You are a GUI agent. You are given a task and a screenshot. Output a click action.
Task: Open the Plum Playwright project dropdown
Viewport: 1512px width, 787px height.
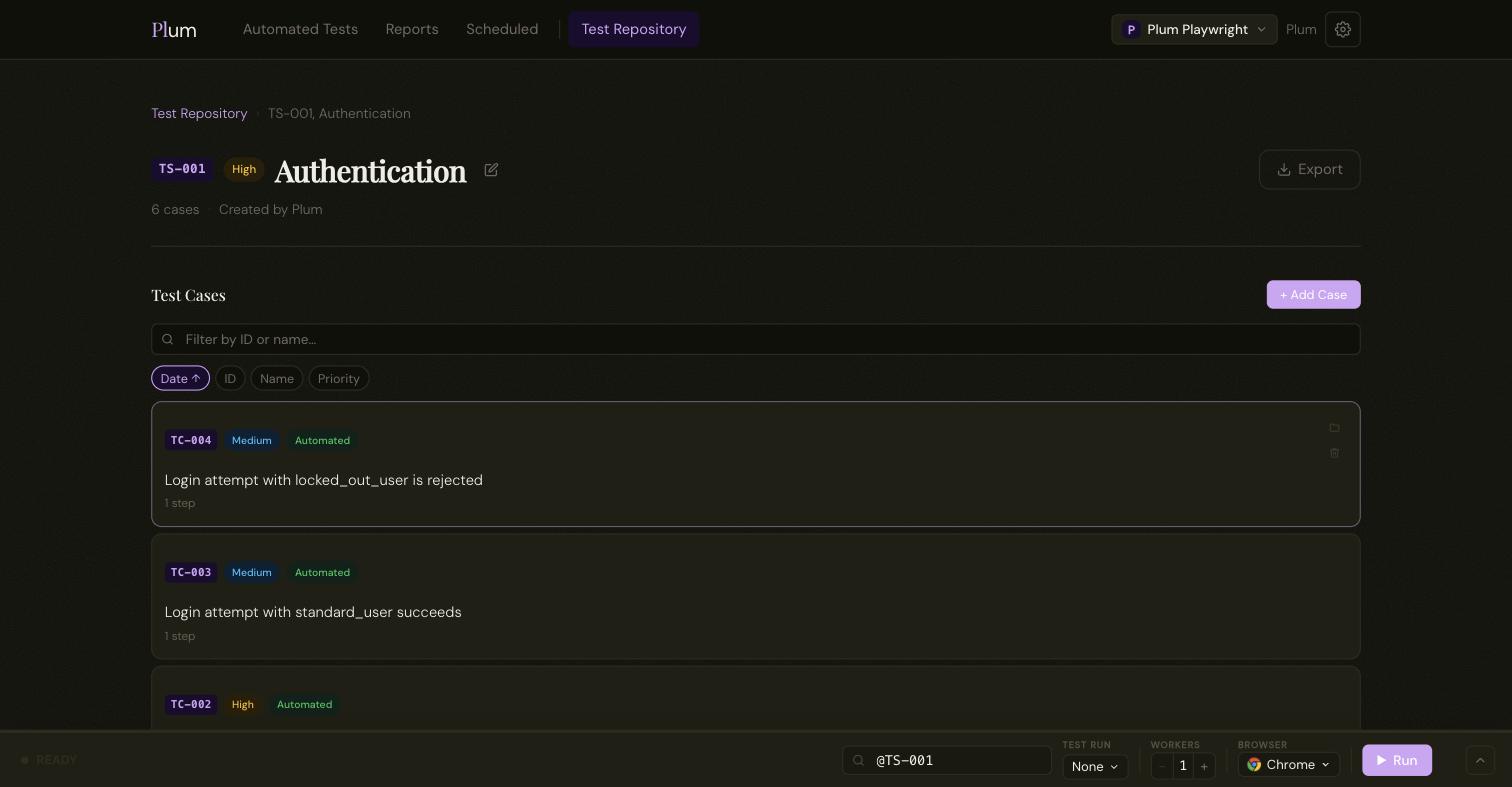1194,29
